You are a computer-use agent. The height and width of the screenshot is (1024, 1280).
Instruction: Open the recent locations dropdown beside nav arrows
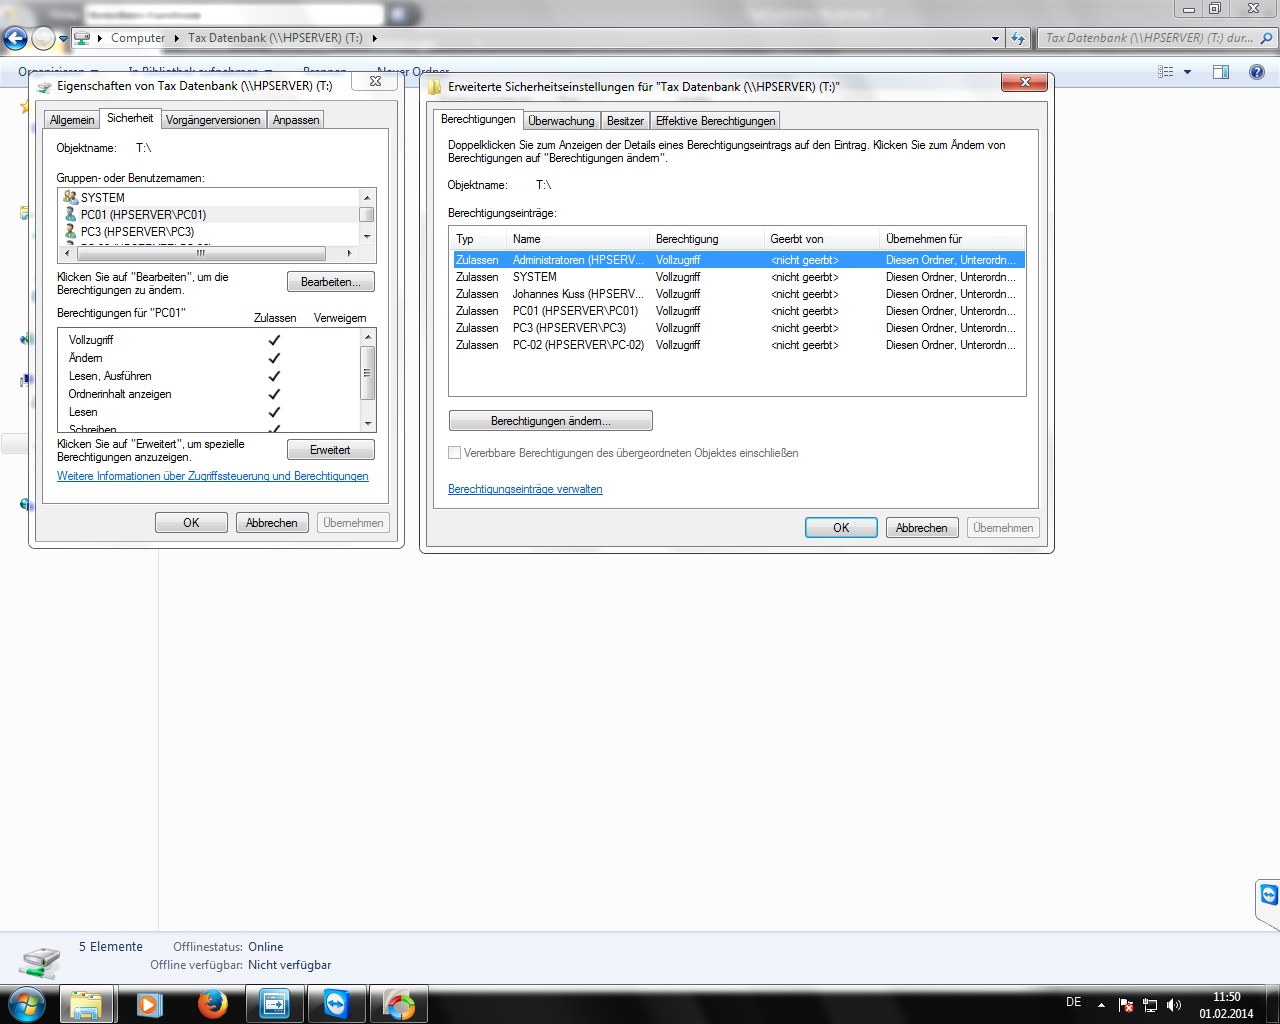pos(63,39)
